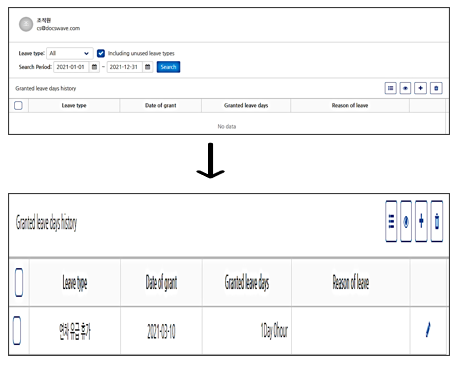Click list icon in bottom enlarged panel
This screenshot has height=372, width=459.
391,221
